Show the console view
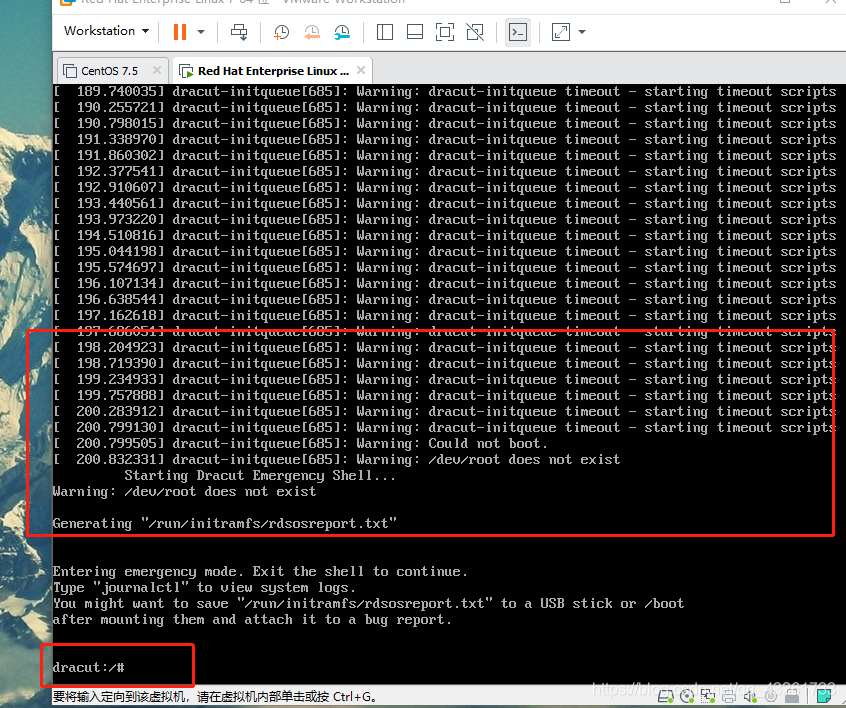The height and width of the screenshot is (708, 846). pyautogui.click(x=517, y=32)
